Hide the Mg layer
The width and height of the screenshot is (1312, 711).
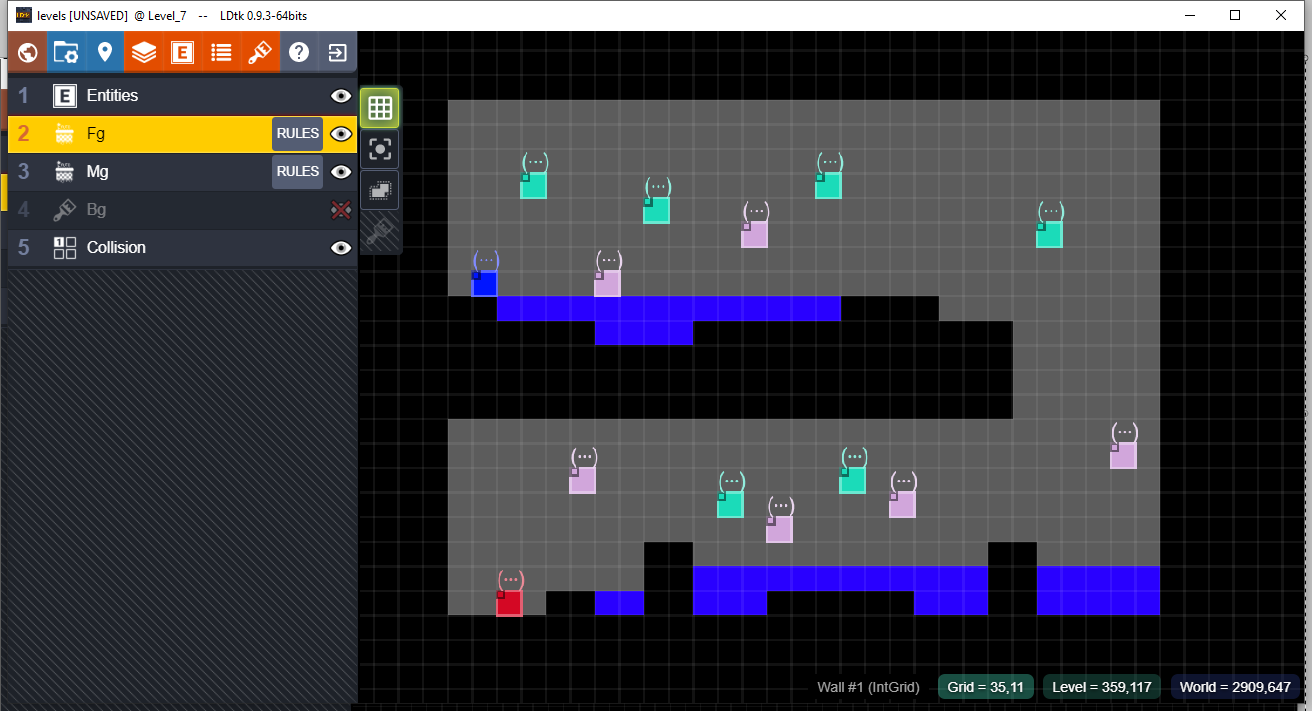click(x=341, y=172)
